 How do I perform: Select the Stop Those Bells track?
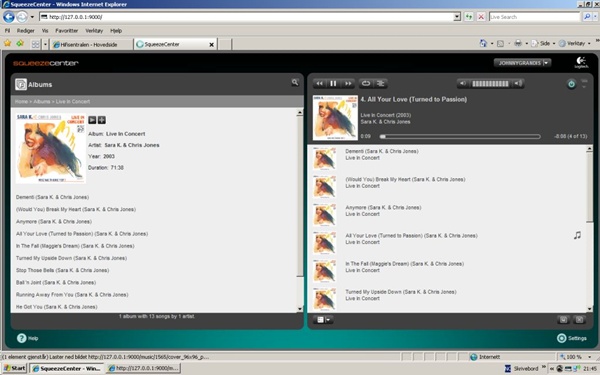62,271
